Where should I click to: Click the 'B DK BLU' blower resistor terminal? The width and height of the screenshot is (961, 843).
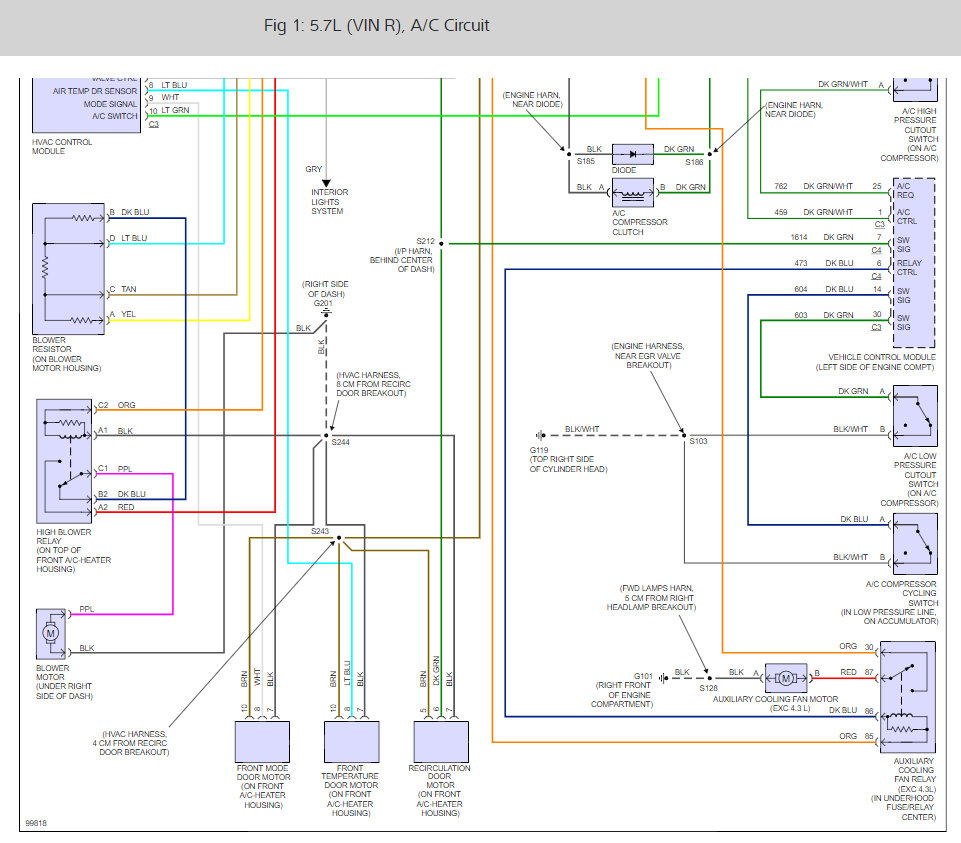(x=129, y=212)
